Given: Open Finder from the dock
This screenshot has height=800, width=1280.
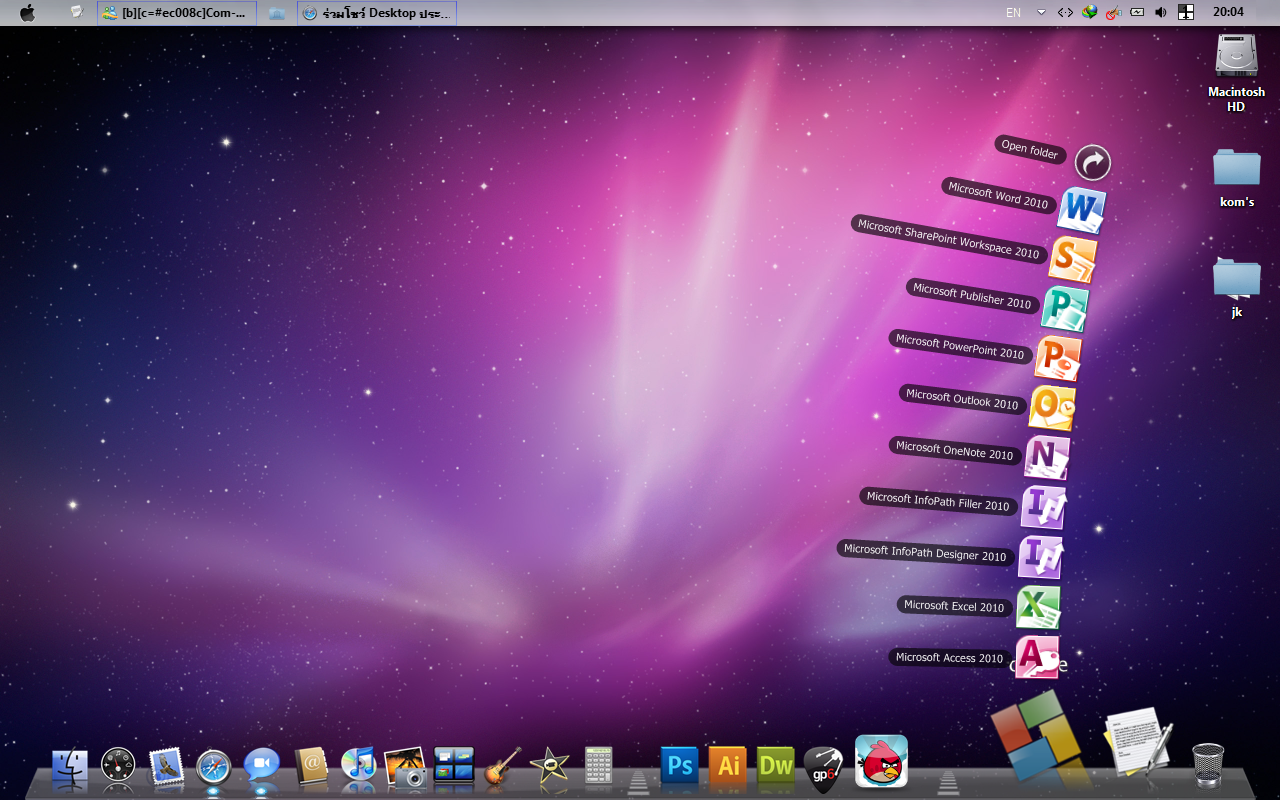Looking at the screenshot, I should click(70, 766).
